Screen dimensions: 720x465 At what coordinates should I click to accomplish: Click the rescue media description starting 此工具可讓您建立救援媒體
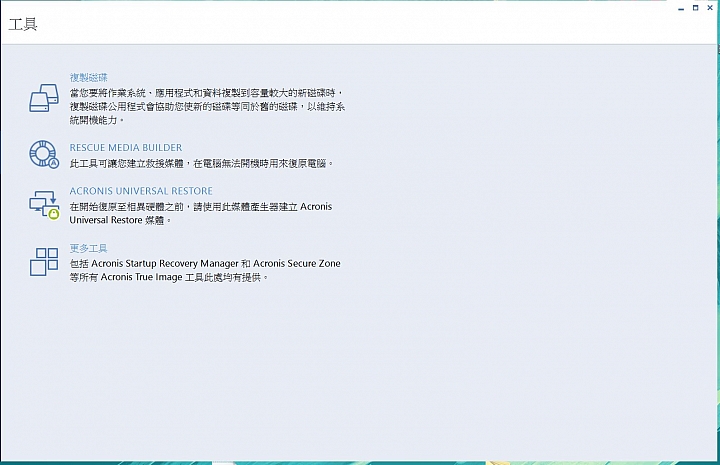point(202,163)
